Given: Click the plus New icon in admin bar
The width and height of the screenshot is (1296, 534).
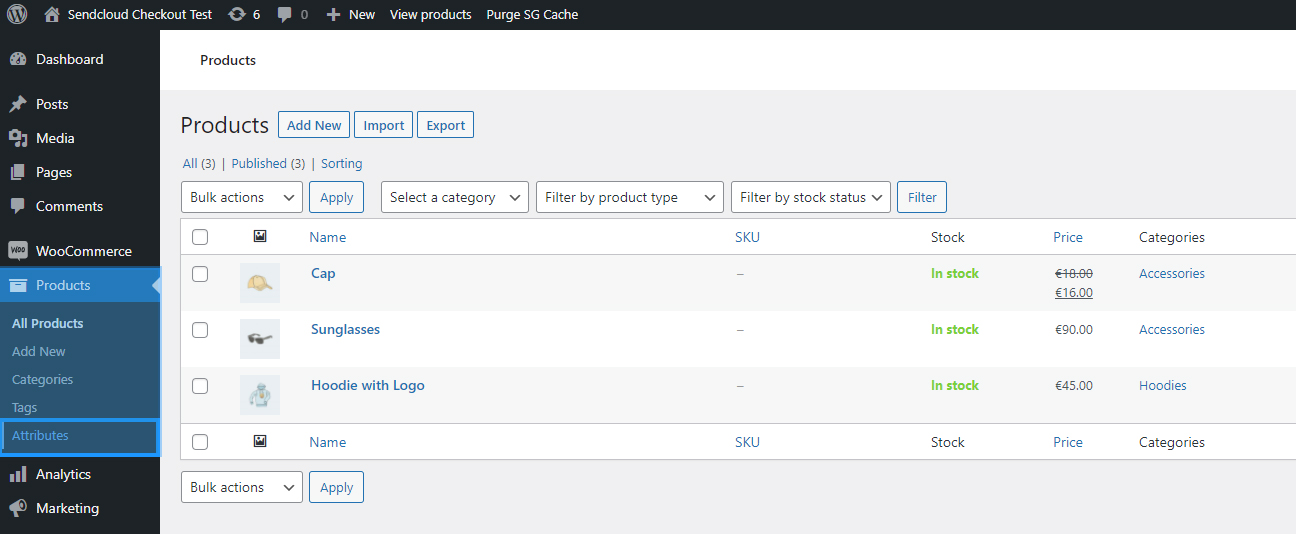Looking at the screenshot, I should click(x=334, y=15).
